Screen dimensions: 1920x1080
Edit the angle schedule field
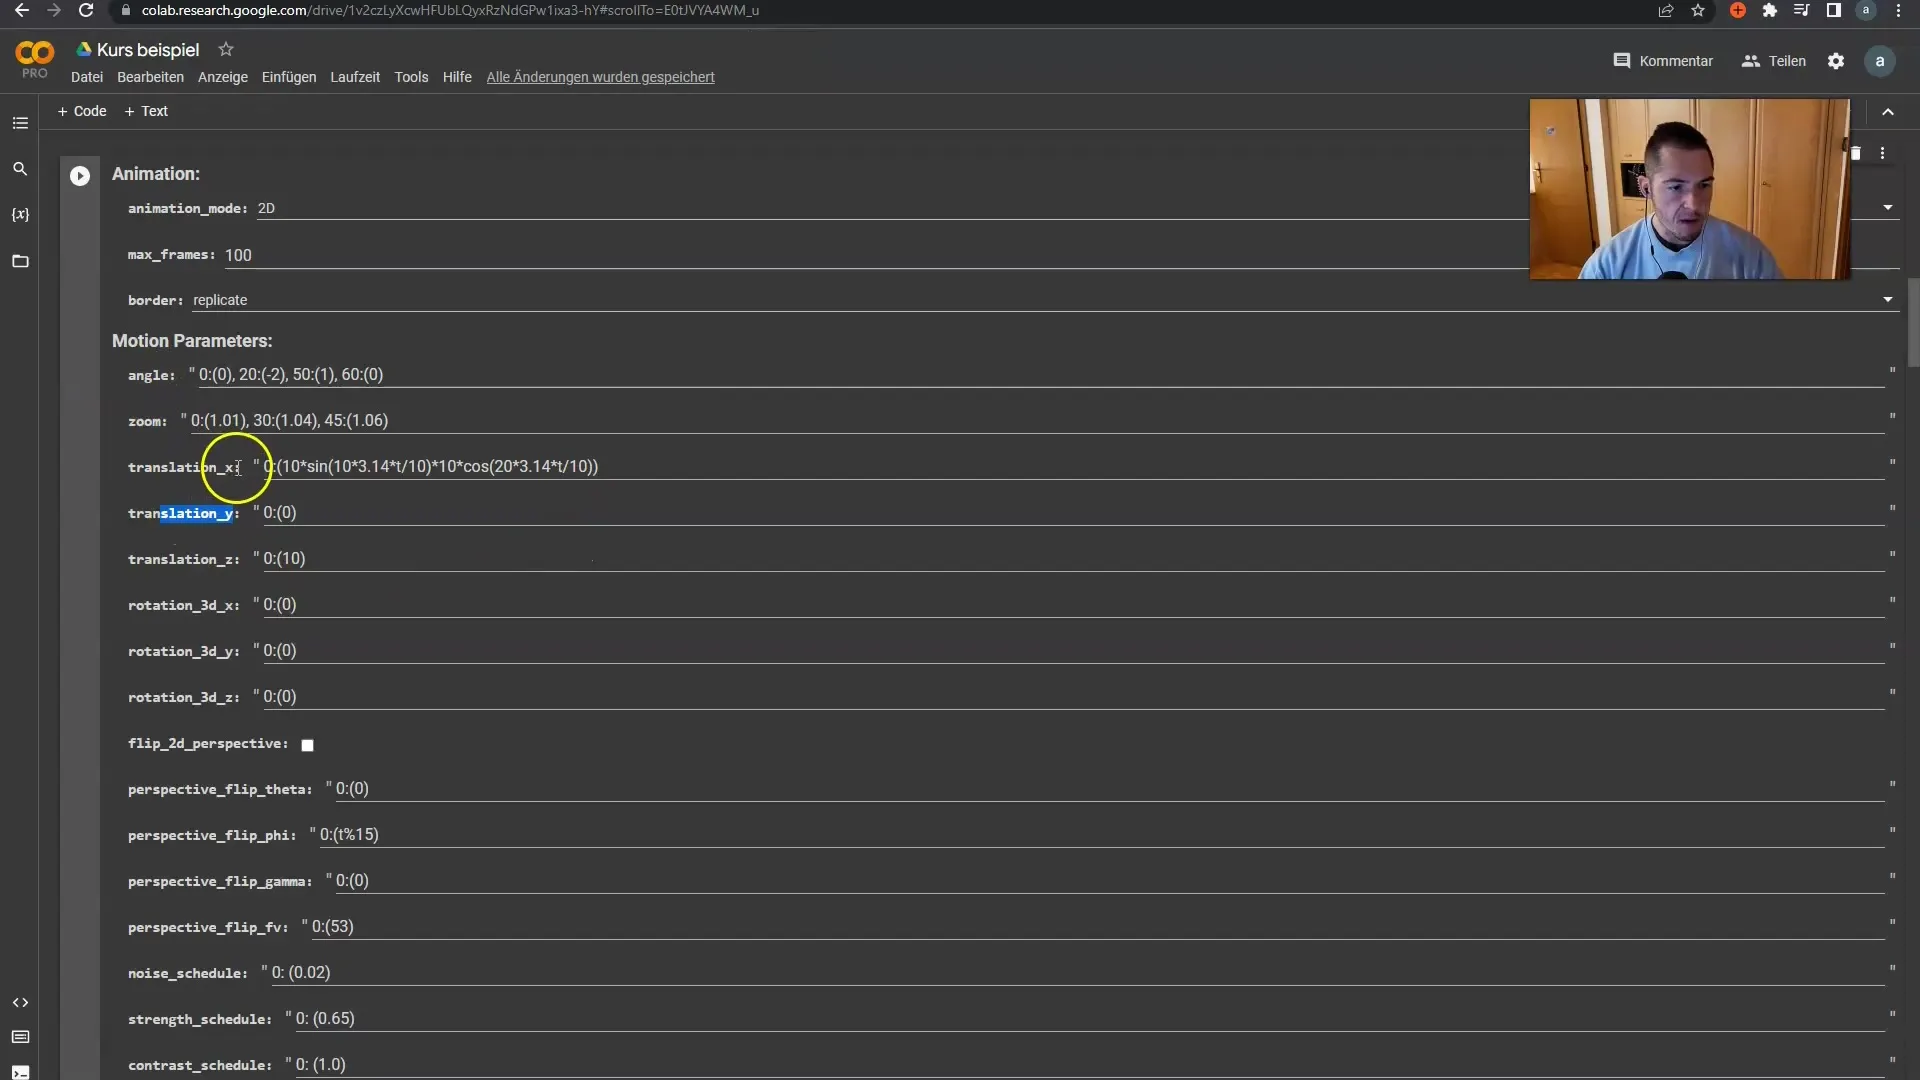click(1041, 375)
